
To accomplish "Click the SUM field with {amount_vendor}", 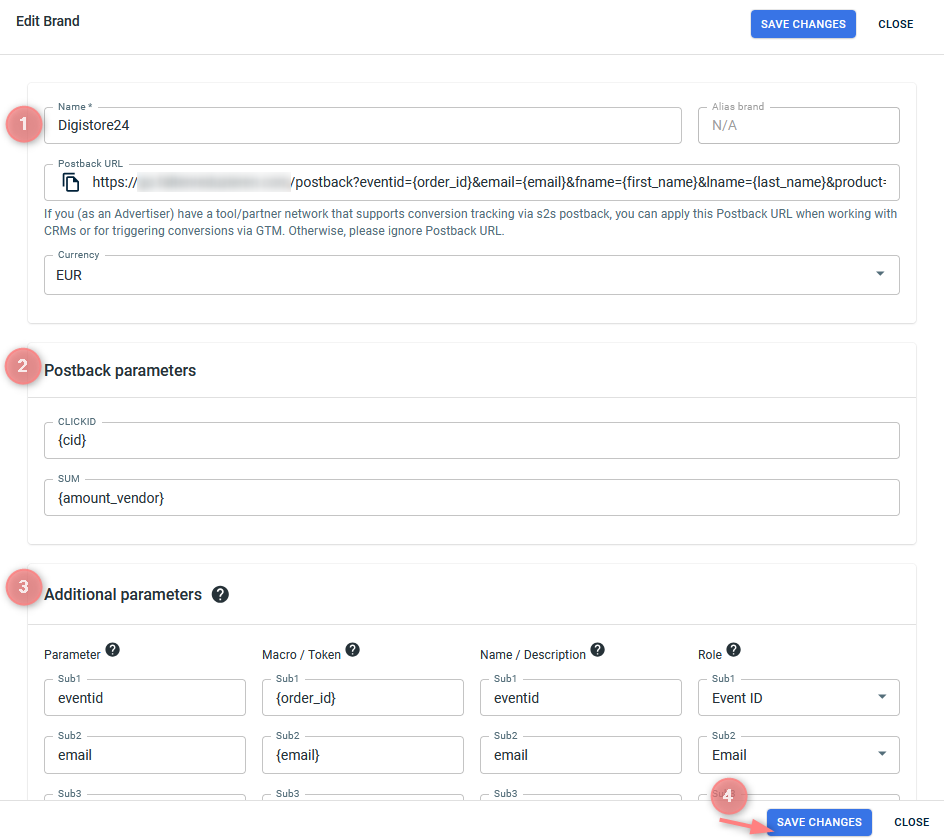I will (x=471, y=498).
